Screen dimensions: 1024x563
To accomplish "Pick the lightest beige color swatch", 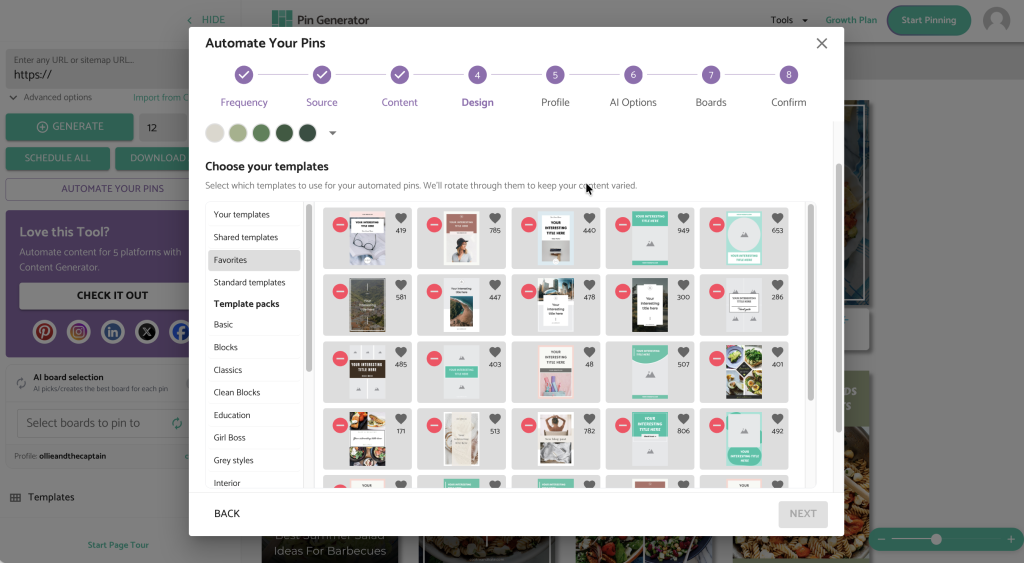I will click(215, 133).
